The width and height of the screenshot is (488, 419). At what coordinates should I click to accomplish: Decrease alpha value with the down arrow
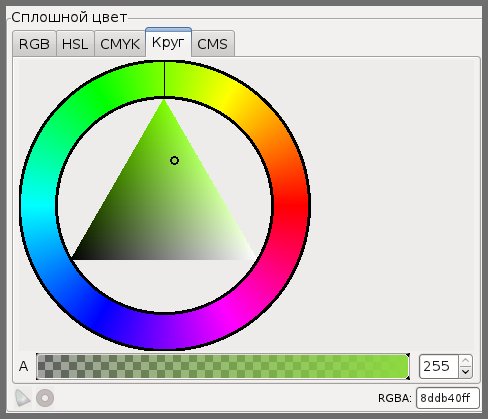pyautogui.click(x=465, y=372)
